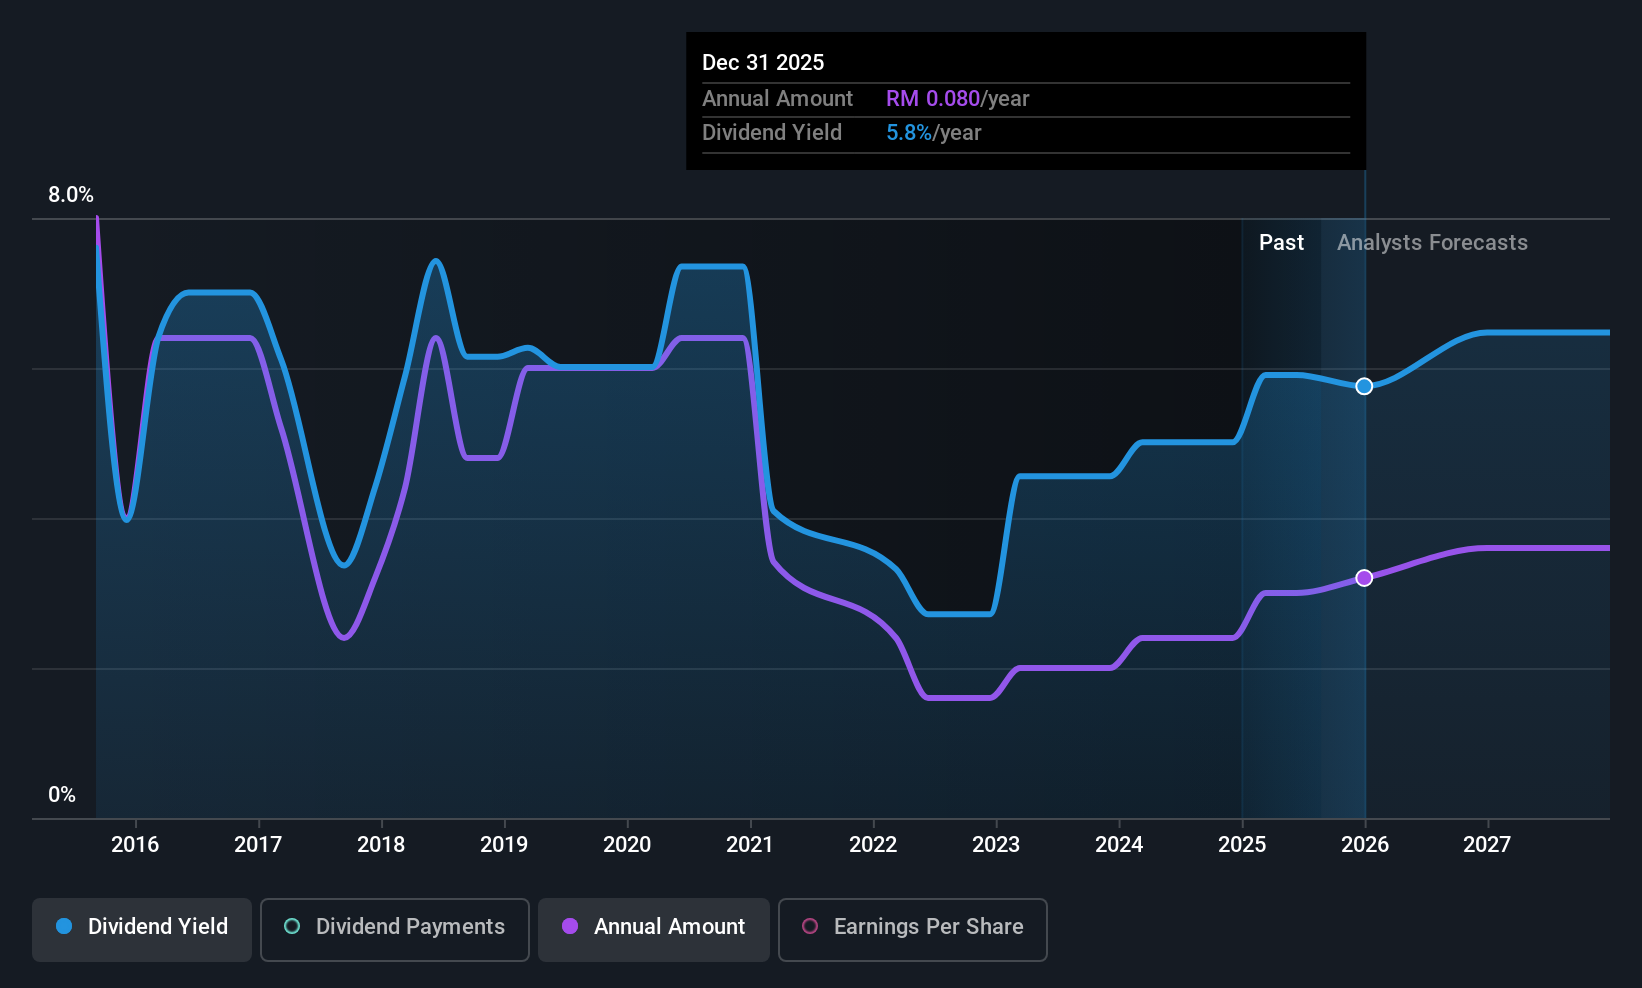Viewport: 1642px width, 988px height.
Task: Click the blue Dividend Yield legend dot
Action: pyautogui.click(x=64, y=926)
